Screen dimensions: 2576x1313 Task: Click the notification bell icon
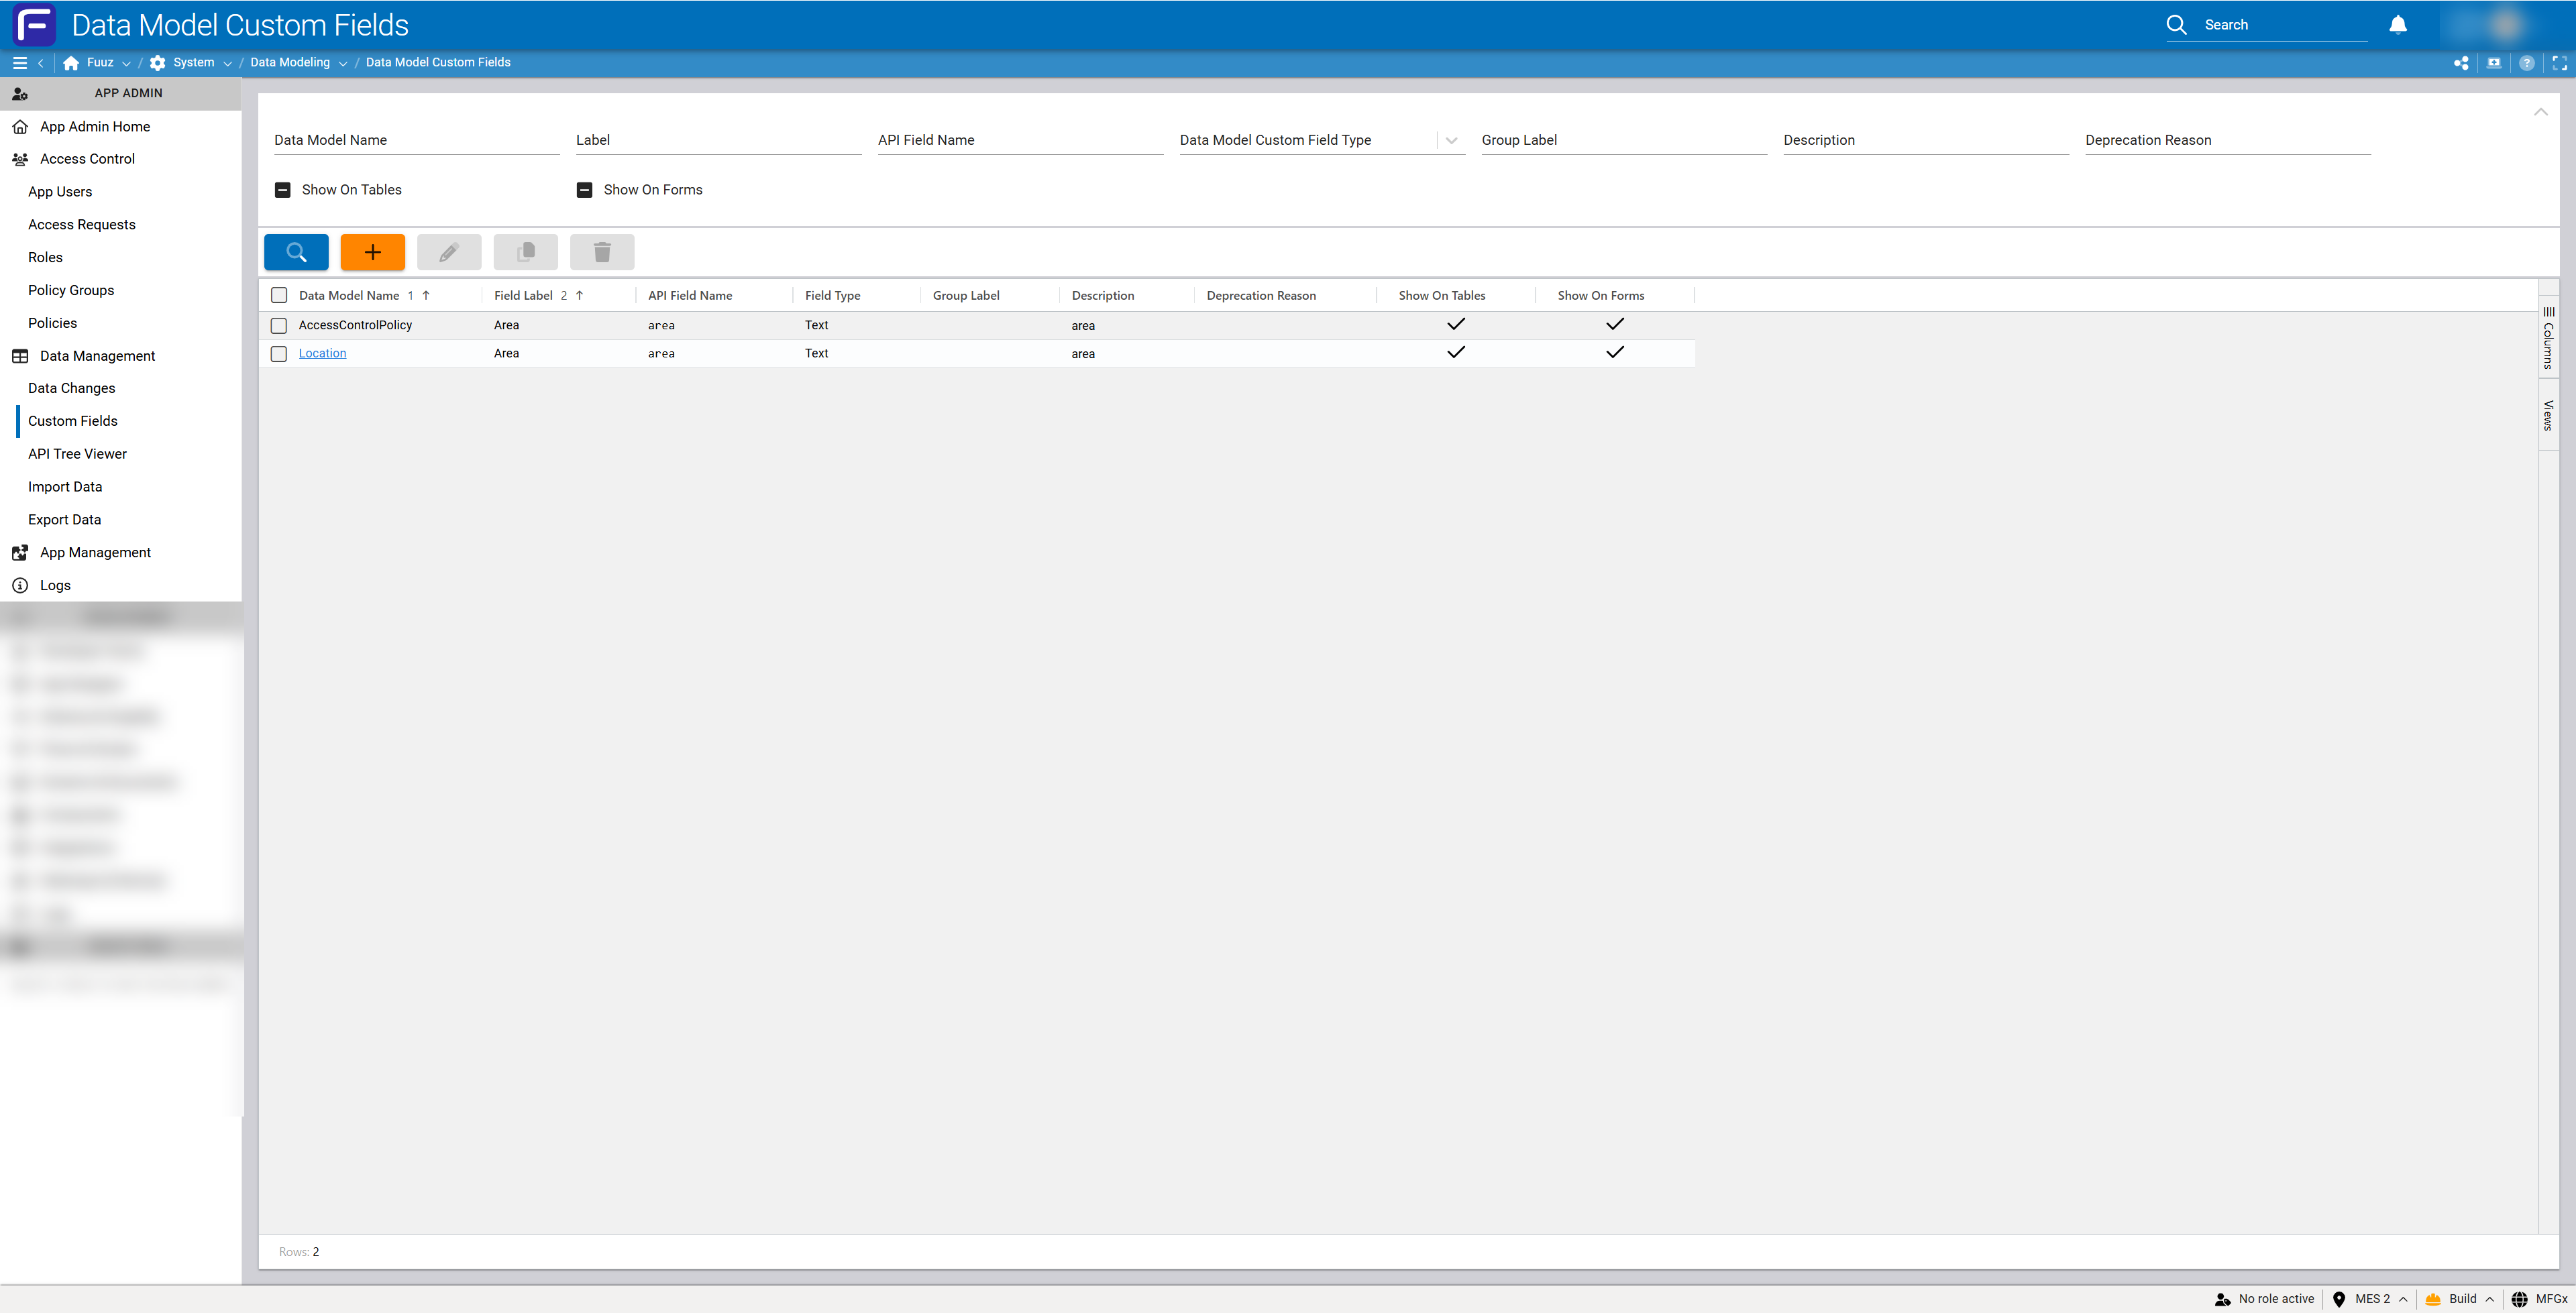click(x=2397, y=25)
